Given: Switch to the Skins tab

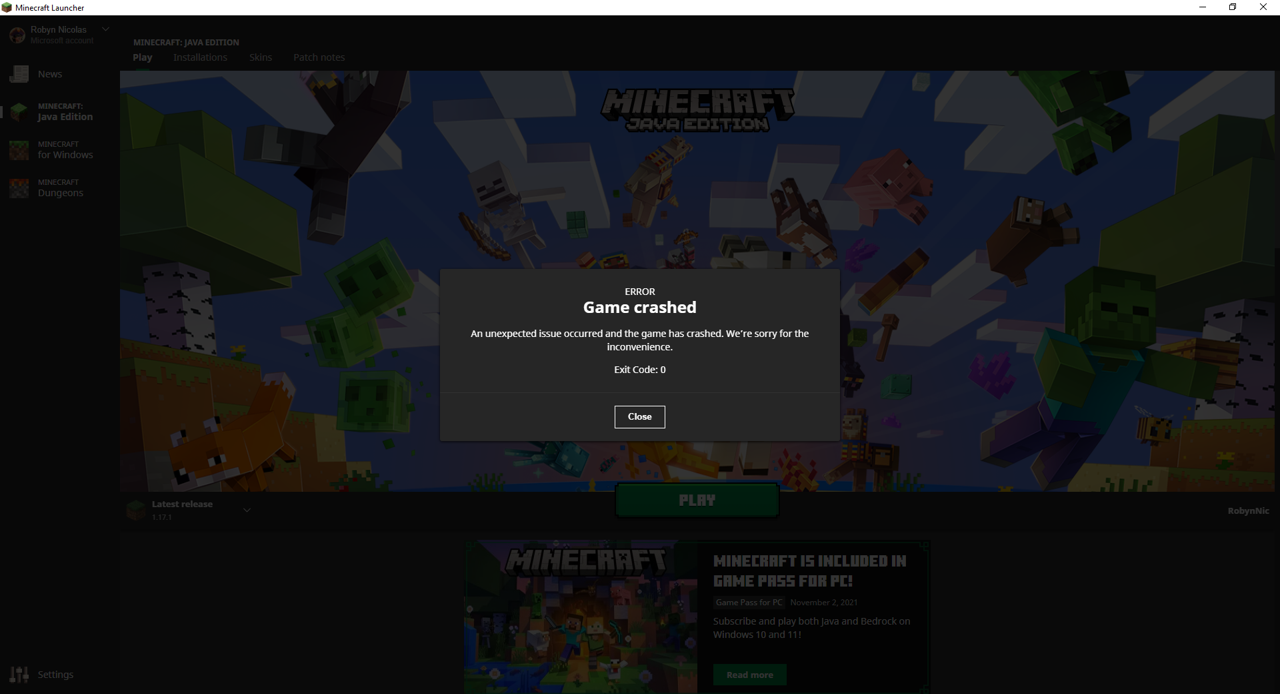Looking at the screenshot, I should [260, 57].
